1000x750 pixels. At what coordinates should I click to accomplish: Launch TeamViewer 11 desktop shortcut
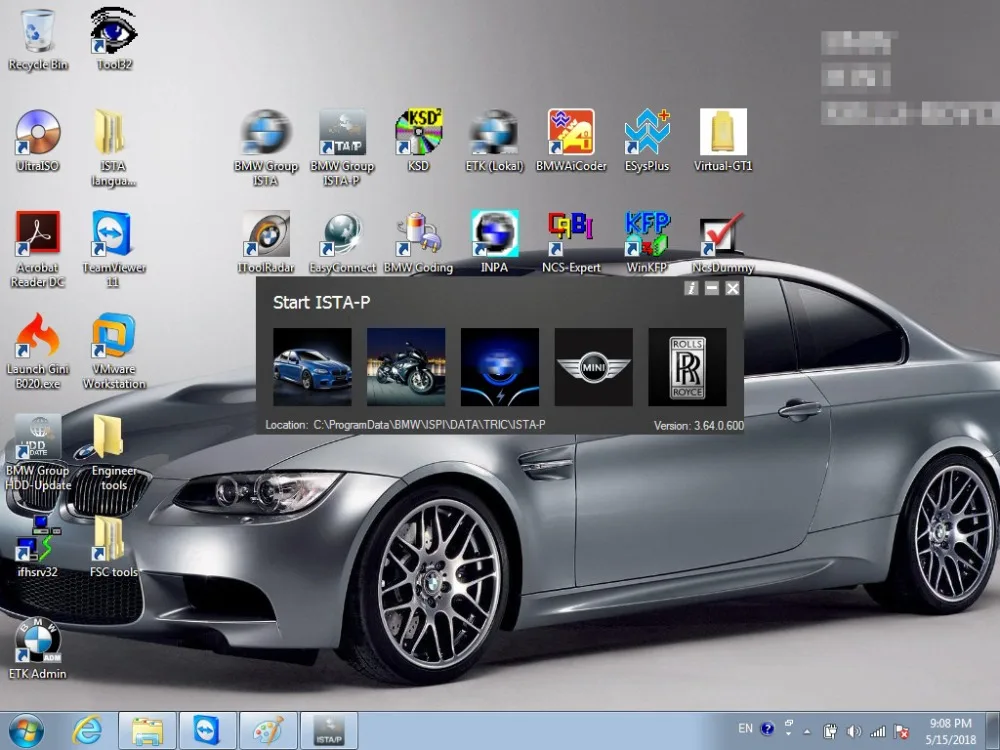pyautogui.click(x=114, y=249)
